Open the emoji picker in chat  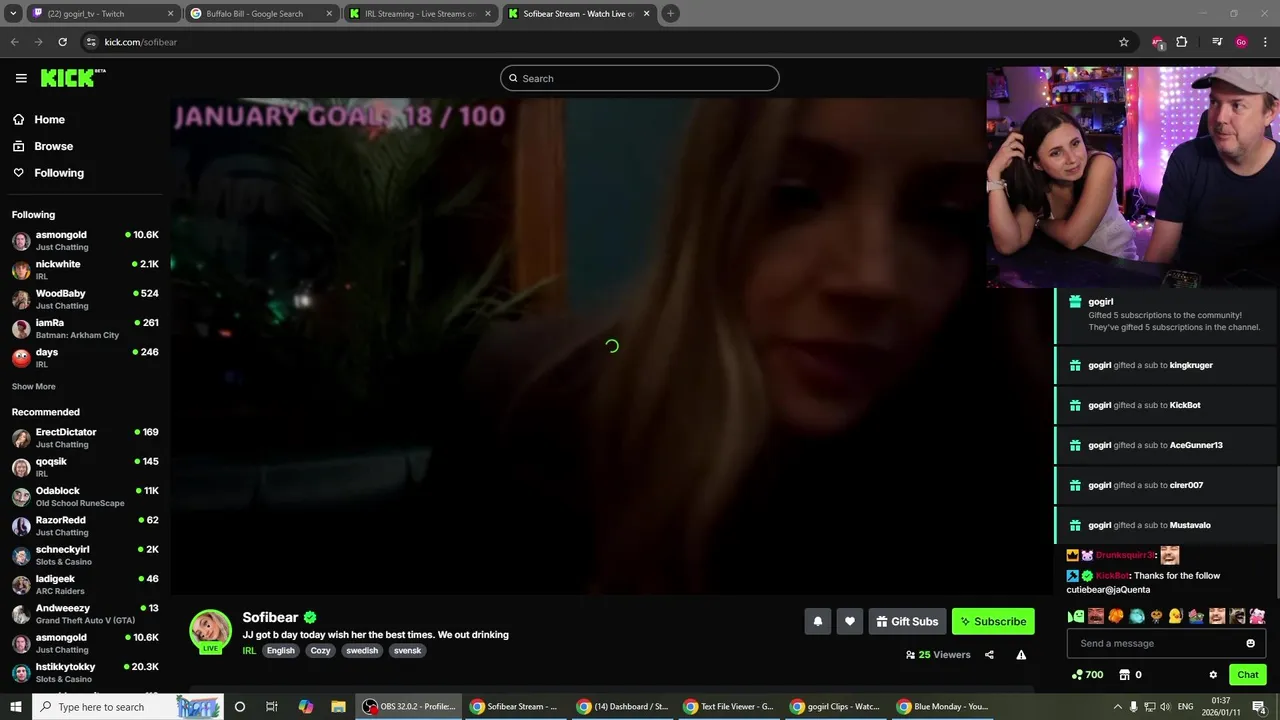[x=1250, y=643]
